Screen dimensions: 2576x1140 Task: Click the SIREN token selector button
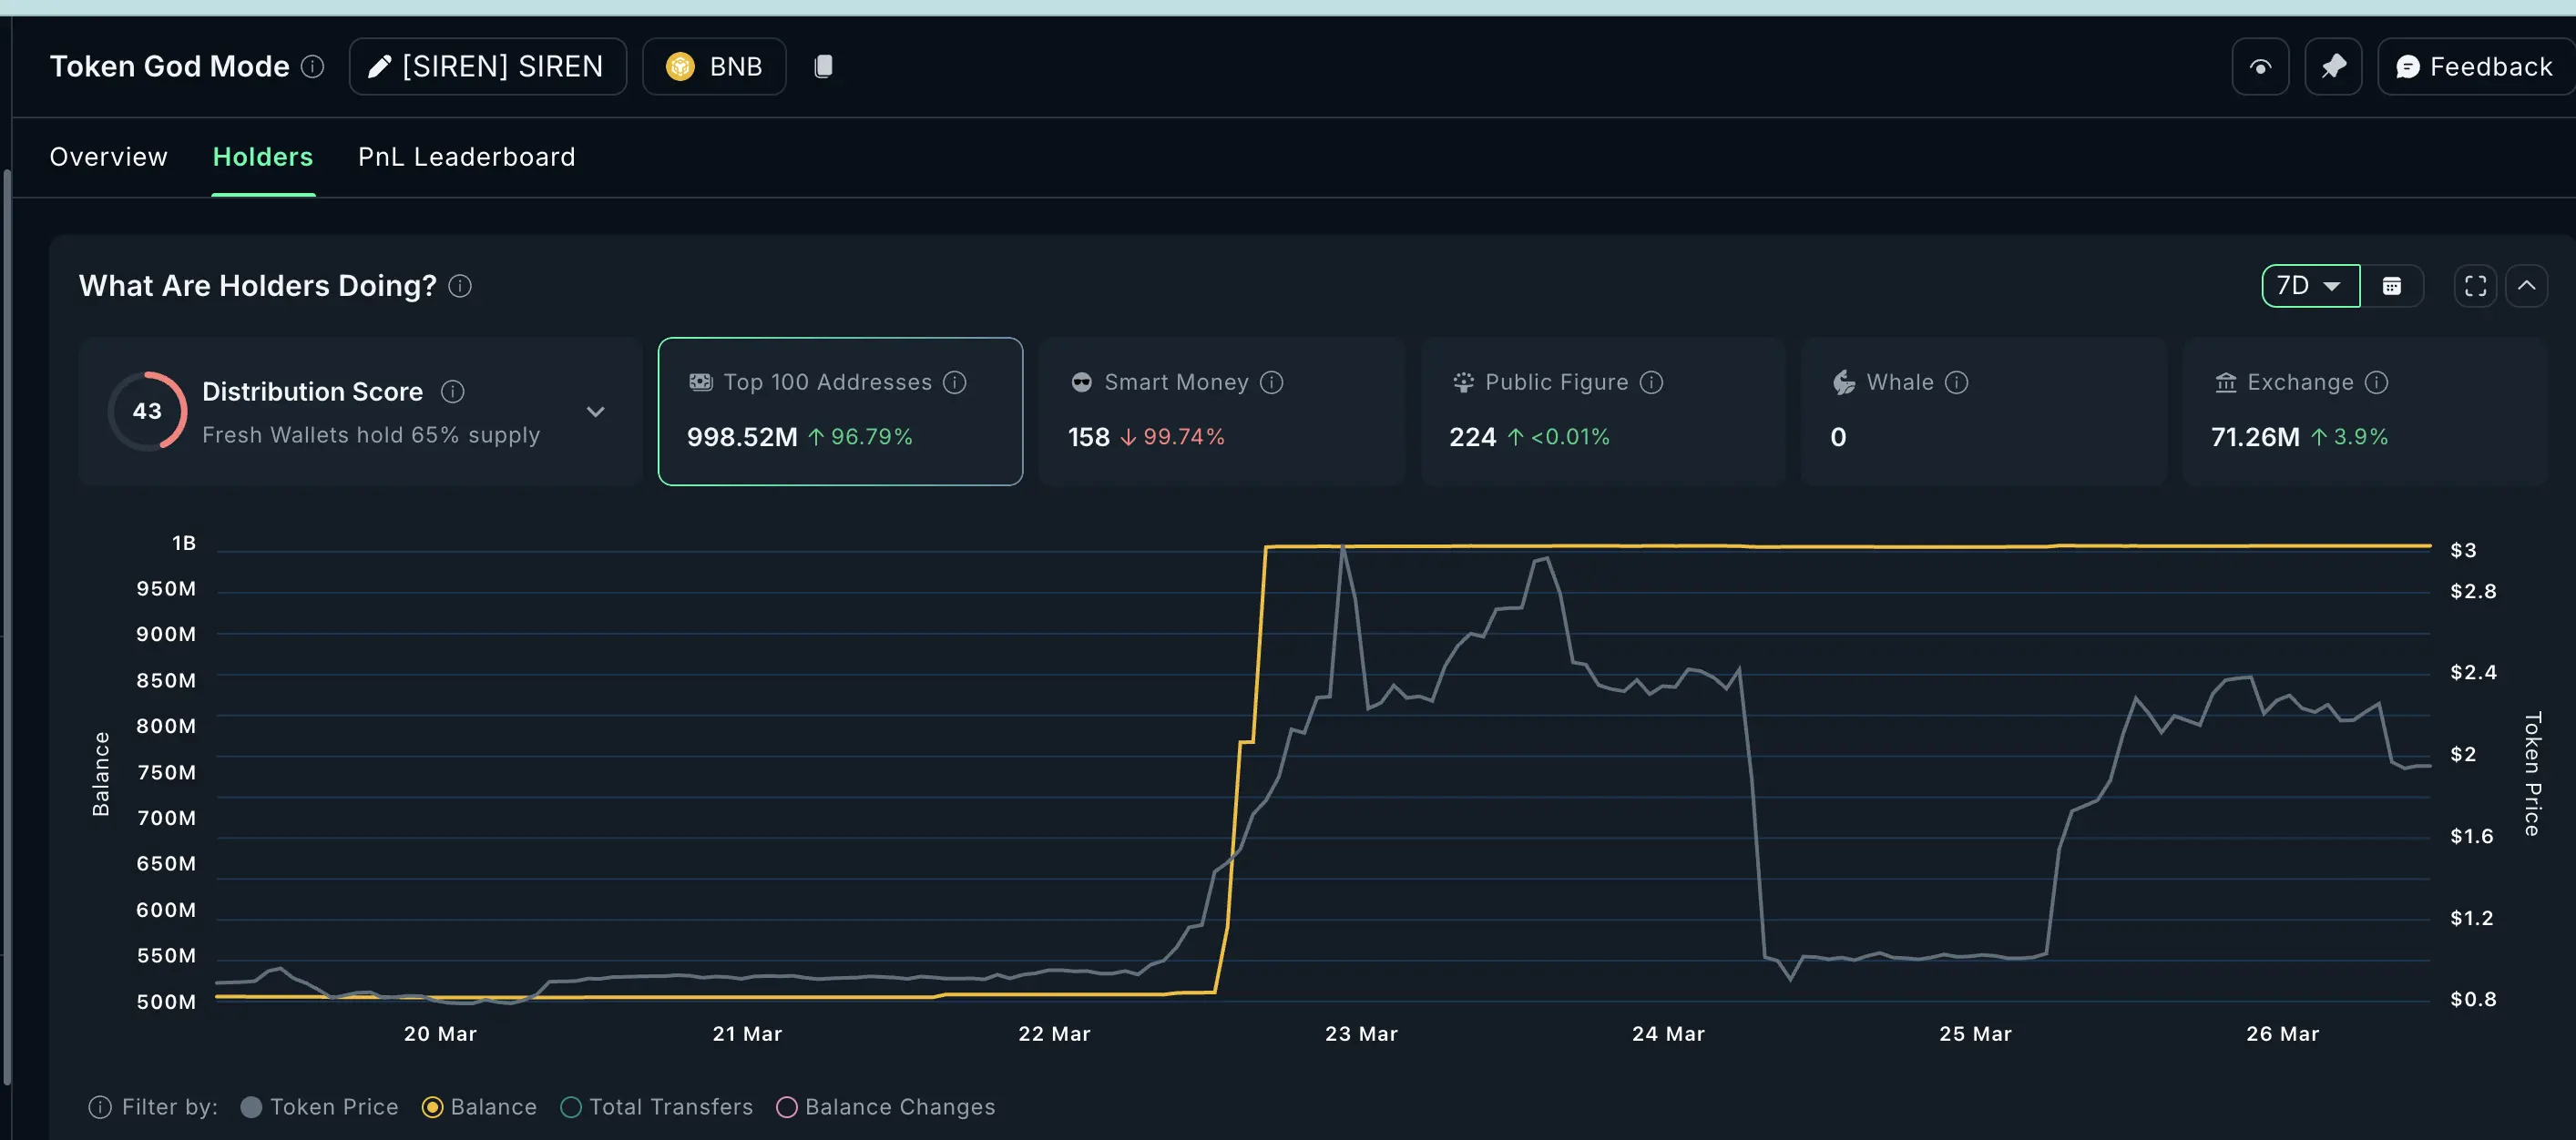[487, 66]
